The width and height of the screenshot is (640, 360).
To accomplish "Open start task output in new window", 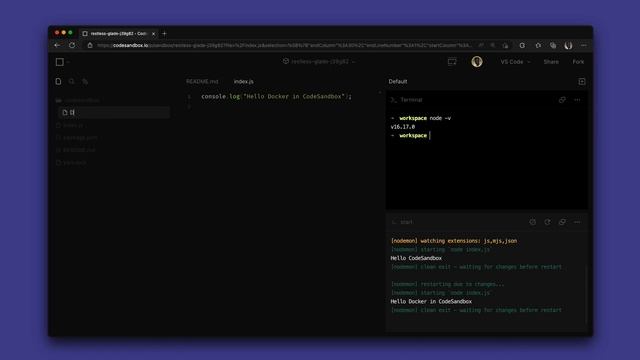I will 562,222.
